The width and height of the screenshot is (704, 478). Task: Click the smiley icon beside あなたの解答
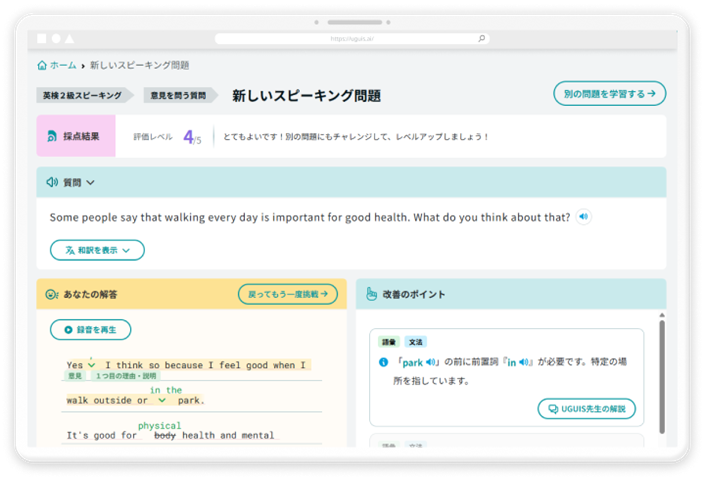[x=51, y=294]
